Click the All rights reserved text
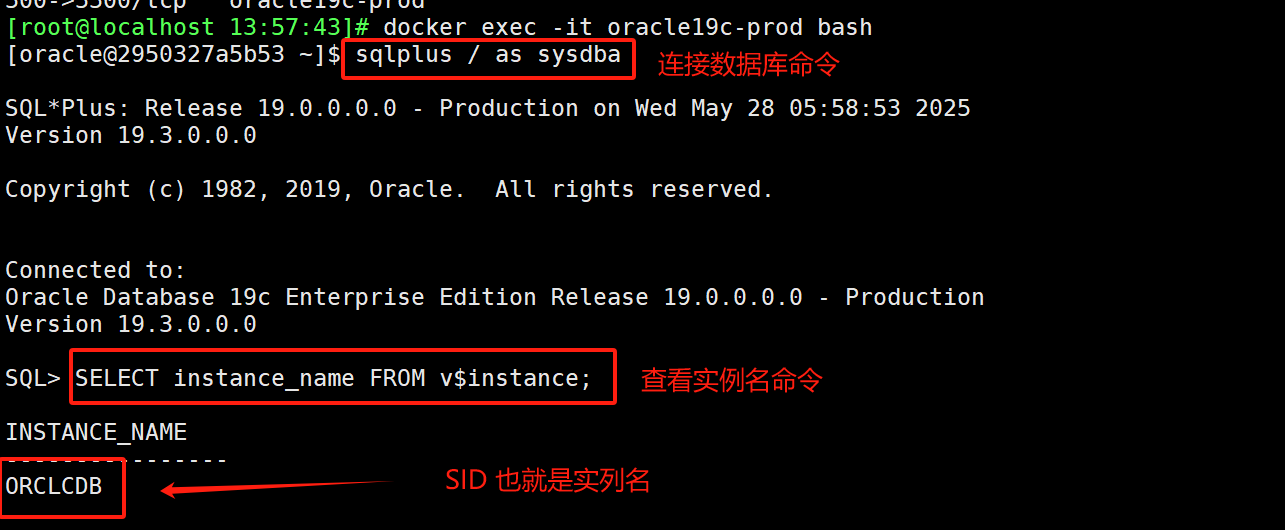 (634, 189)
